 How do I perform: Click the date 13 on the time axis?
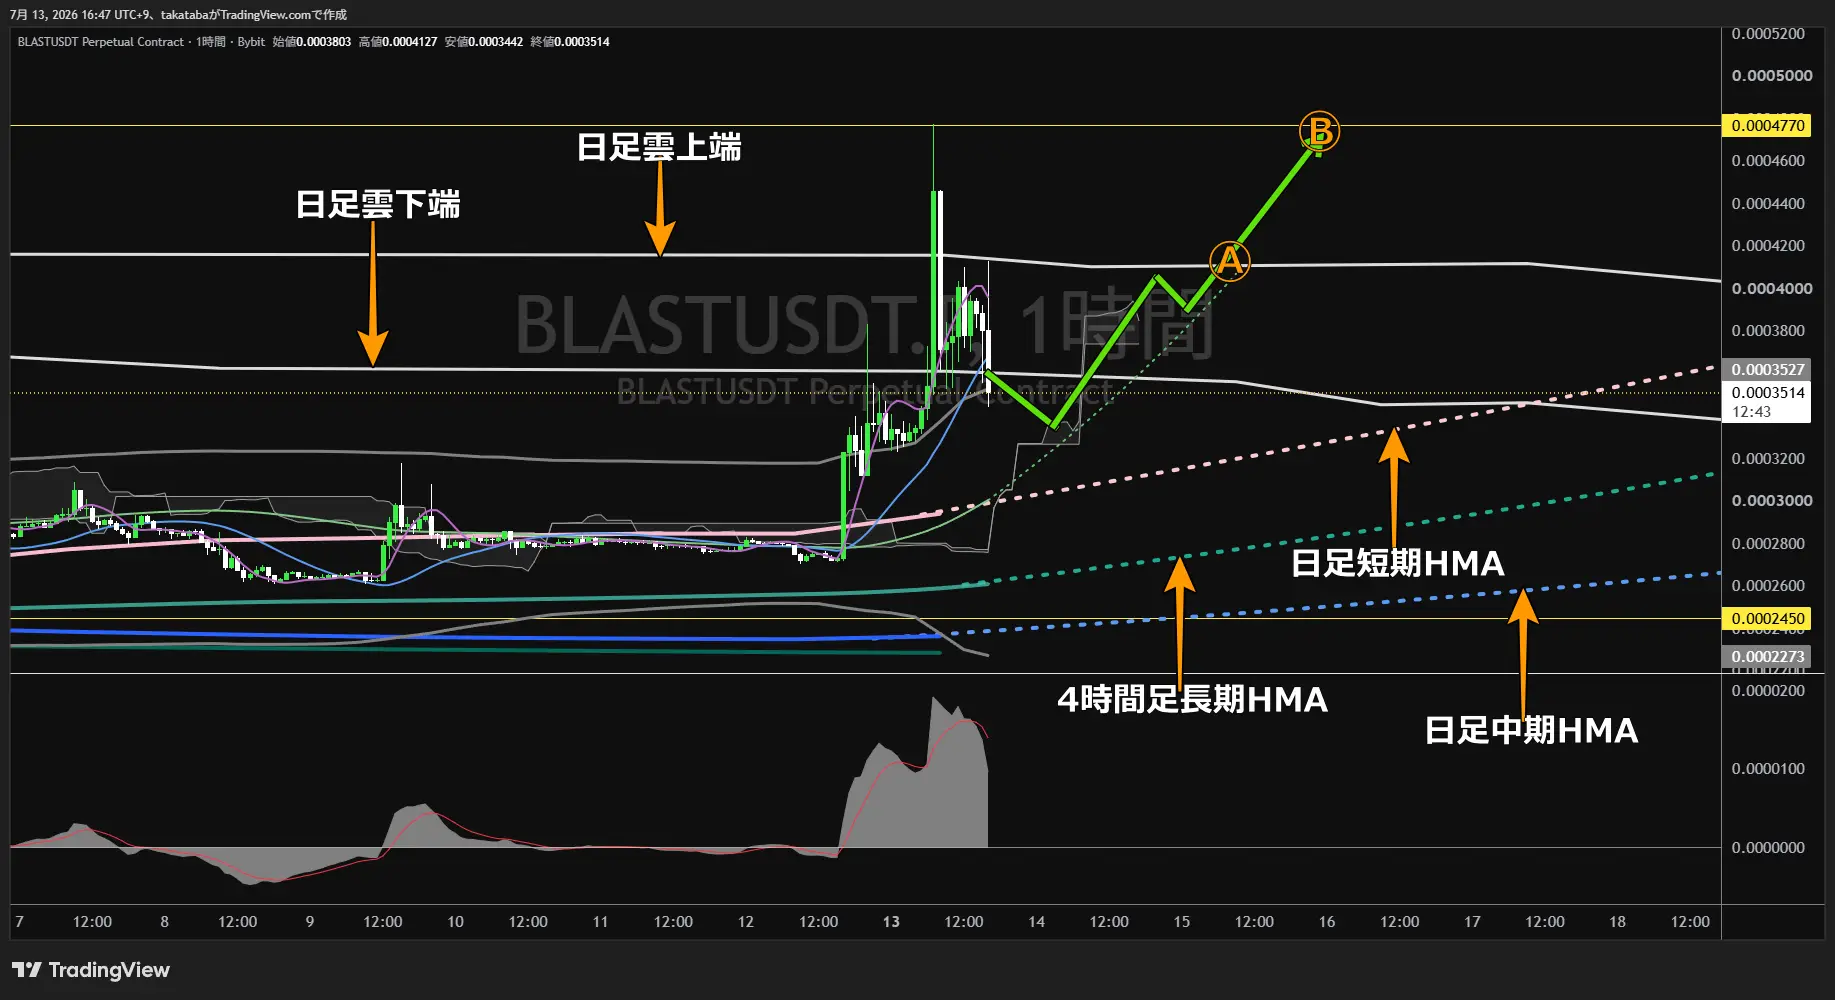click(x=891, y=921)
